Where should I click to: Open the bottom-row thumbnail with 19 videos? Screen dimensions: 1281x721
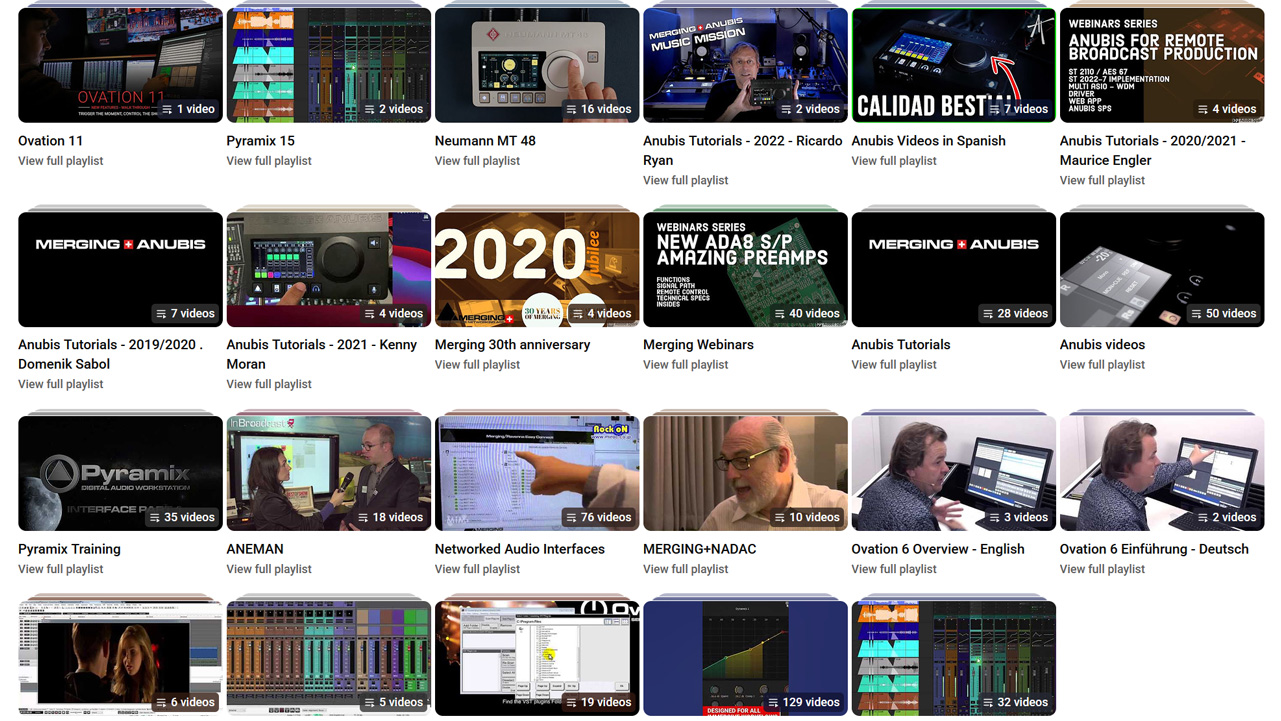[537, 658]
